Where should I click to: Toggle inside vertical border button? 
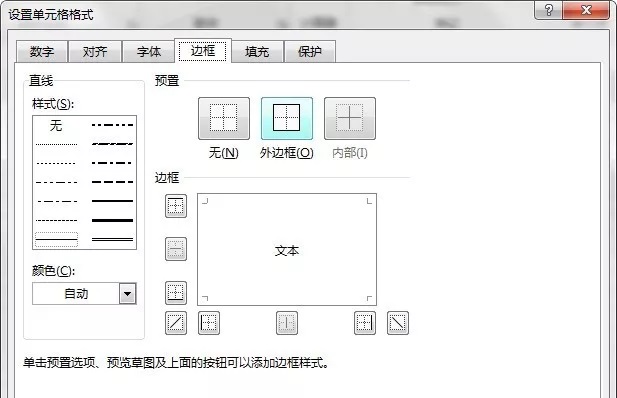287,323
